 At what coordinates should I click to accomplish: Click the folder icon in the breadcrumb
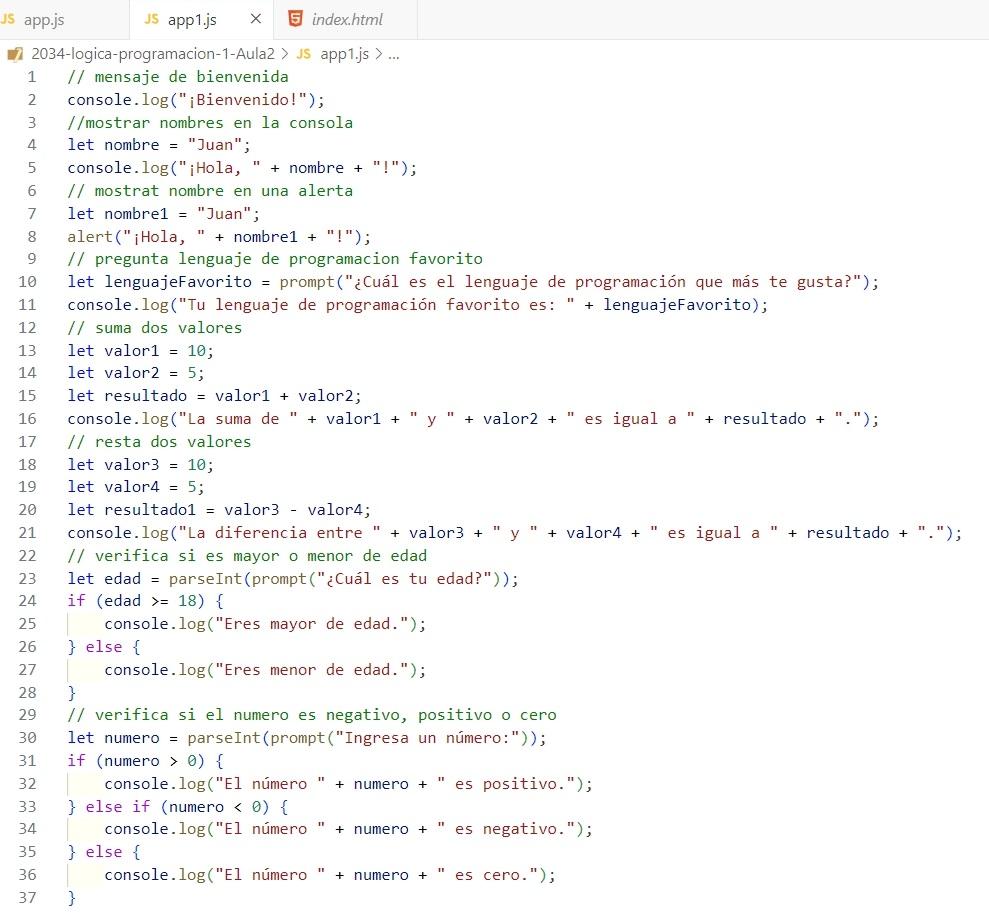tap(15, 54)
